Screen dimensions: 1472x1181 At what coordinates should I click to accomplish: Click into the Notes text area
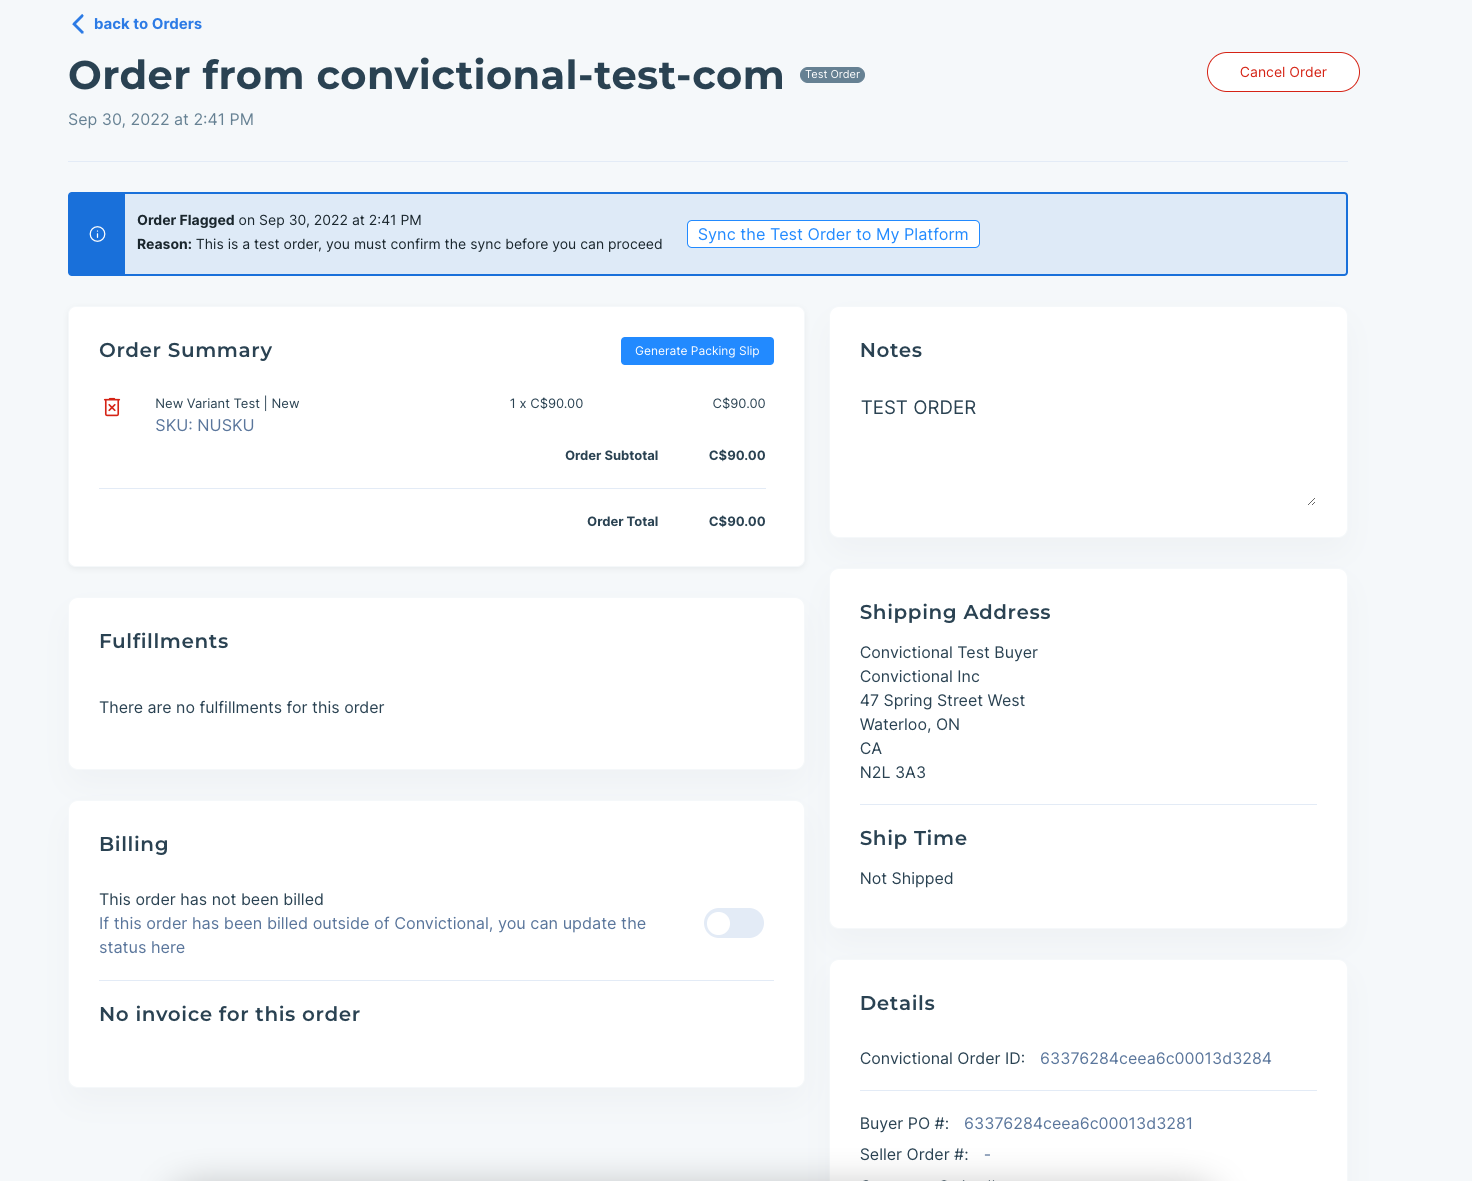(1085, 450)
